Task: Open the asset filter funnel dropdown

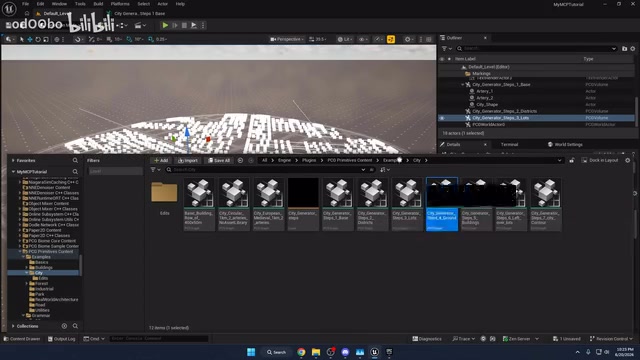Action: (x=155, y=170)
